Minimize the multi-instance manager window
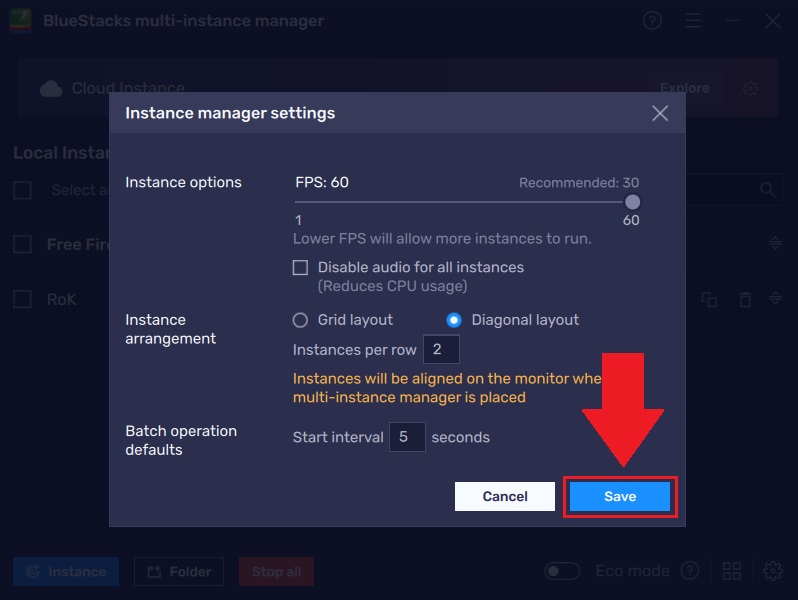Screen dimensions: 798x600 (732, 21)
